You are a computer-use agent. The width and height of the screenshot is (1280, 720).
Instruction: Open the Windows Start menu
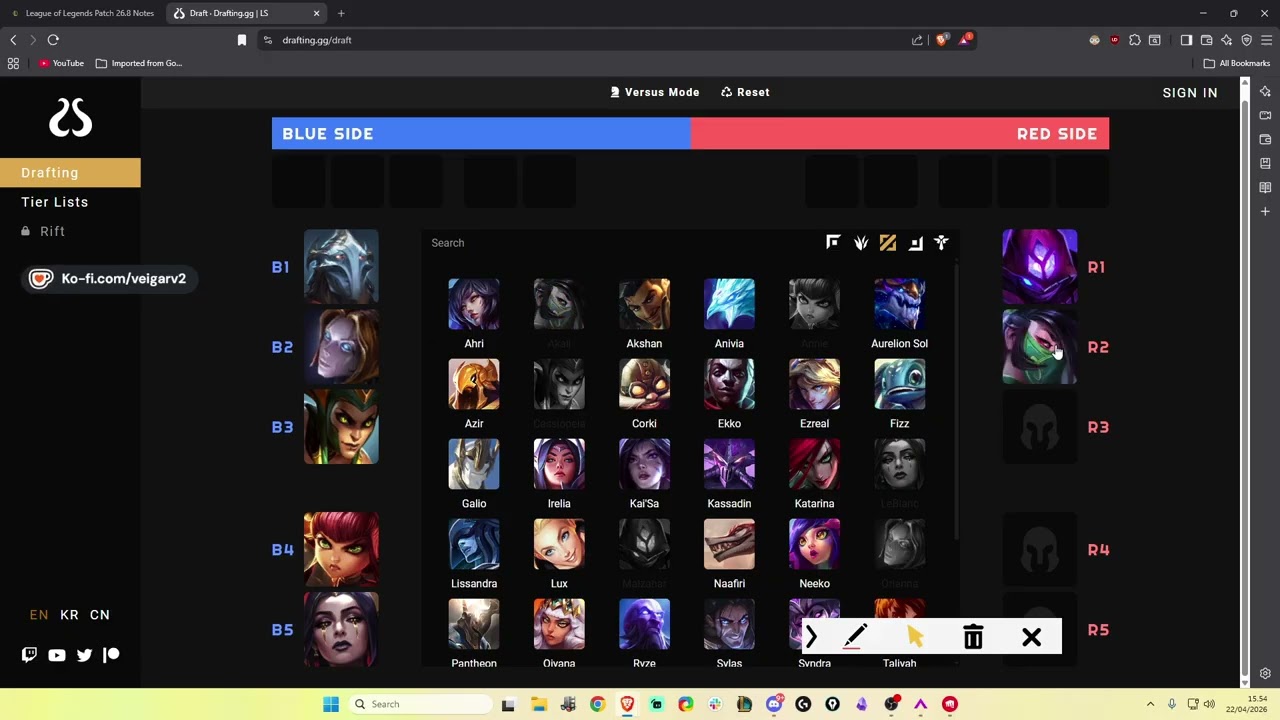[x=331, y=704]
